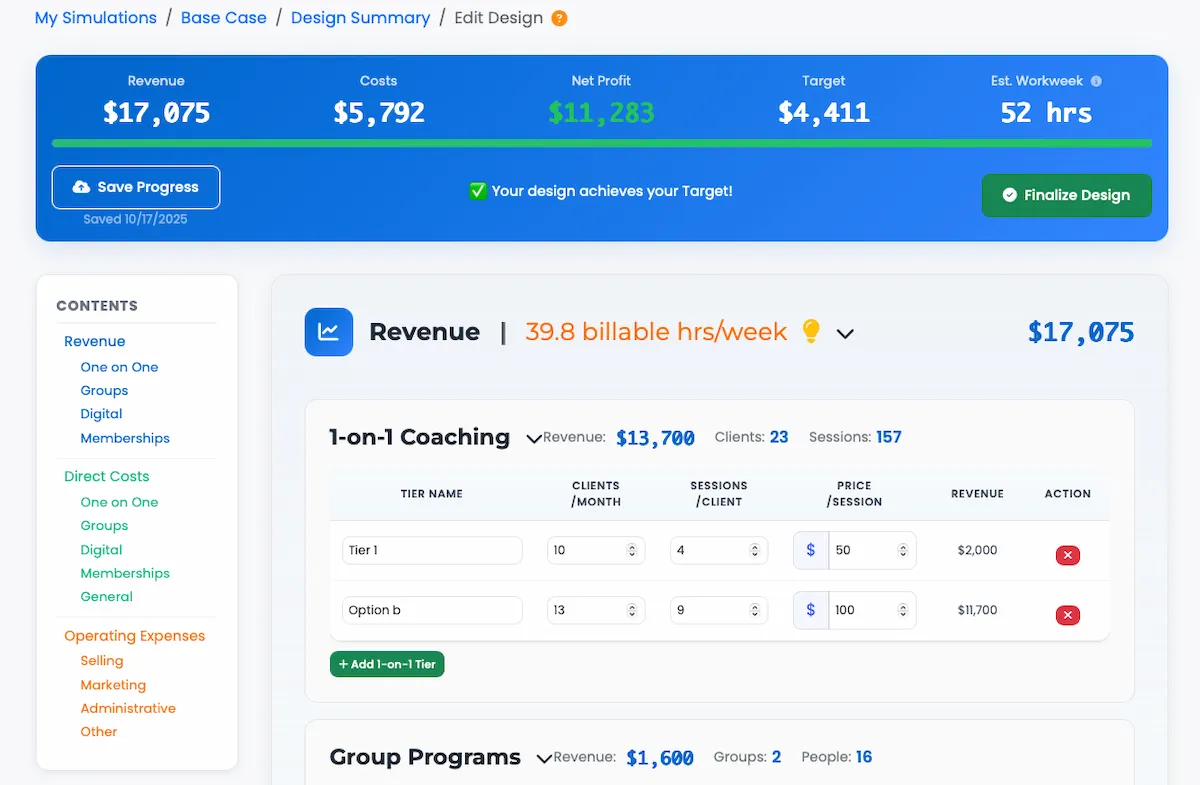Collapse the 1-on-1 Coaching section
This screenshot has height=785, width=1200.
click(533, 436)
